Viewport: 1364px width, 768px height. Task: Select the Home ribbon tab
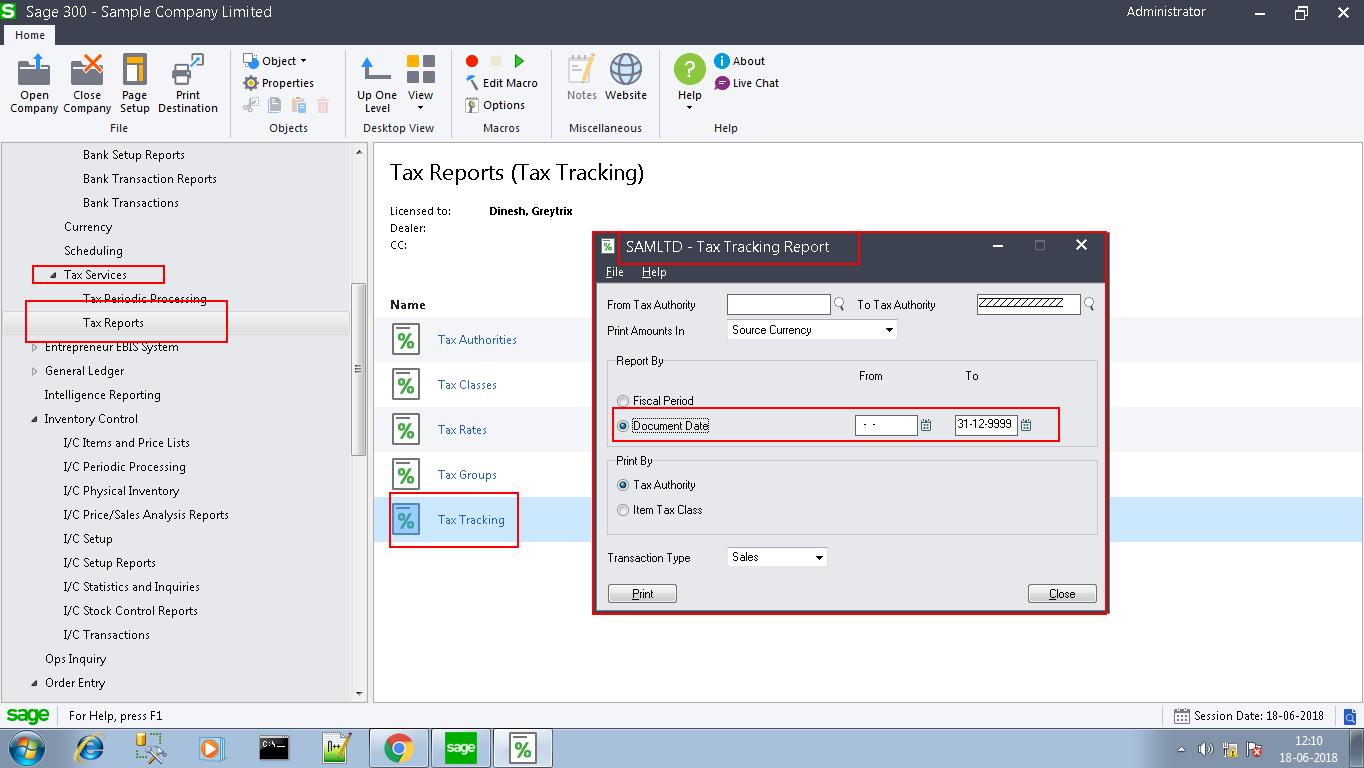pyautogui.click(x=30, y=35)
